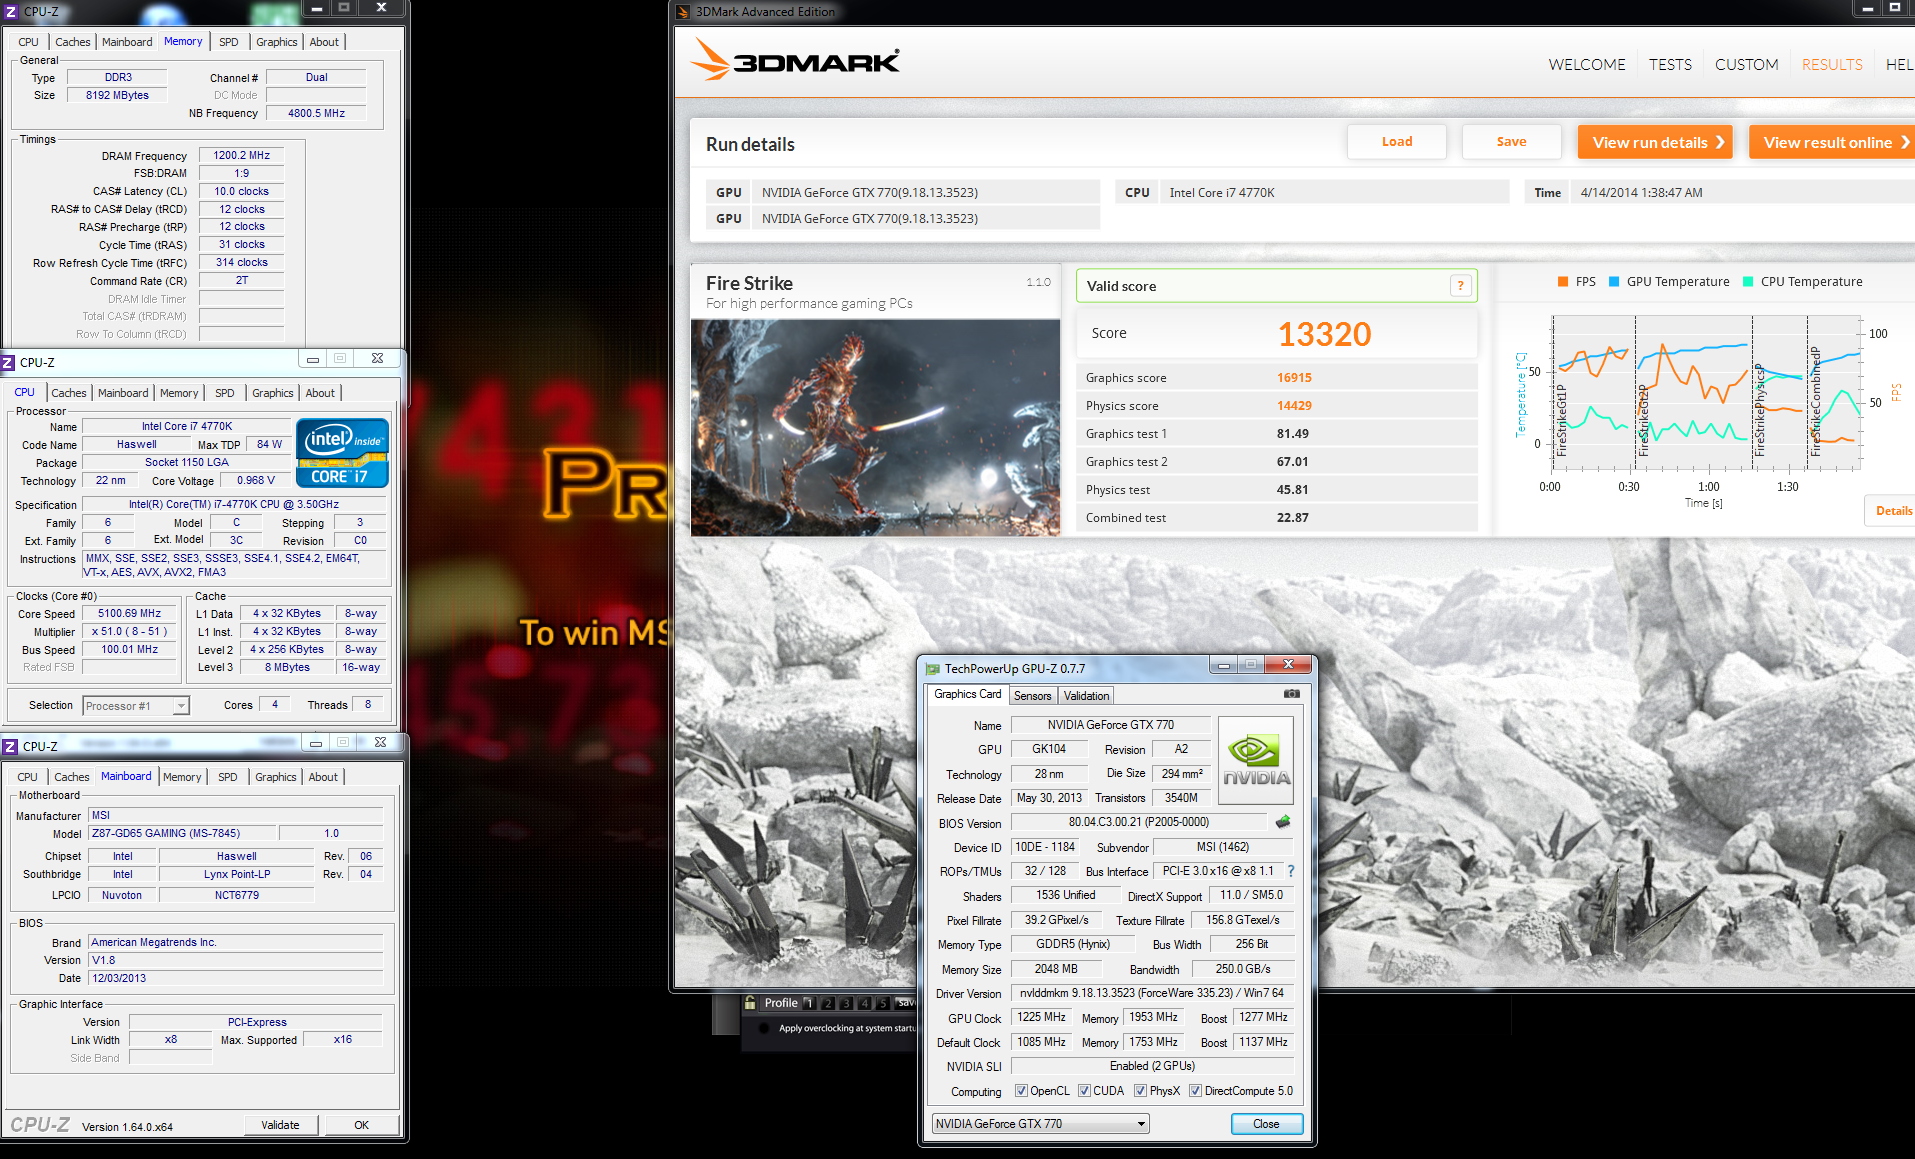Click the 3DMark orange logo
This screenshot has height=1159, width=1915.
click(x=795, y=60)
